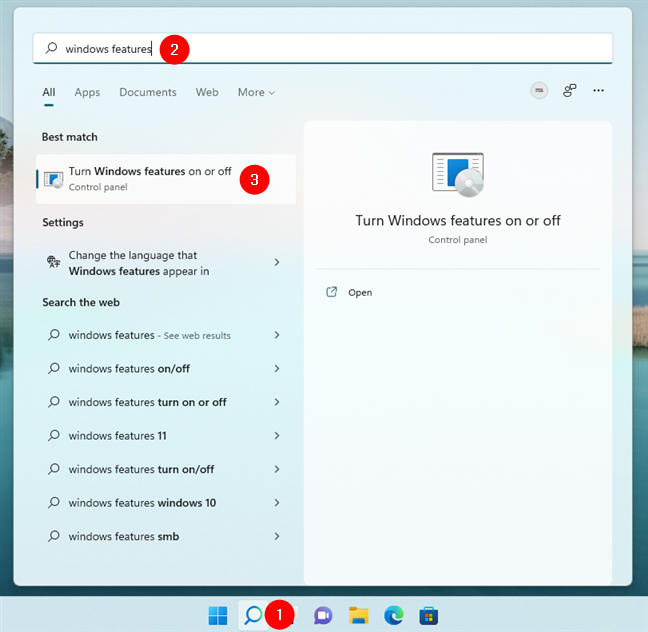Switch to the All tab
Screen dimensions: 648x632
[49, 92]
